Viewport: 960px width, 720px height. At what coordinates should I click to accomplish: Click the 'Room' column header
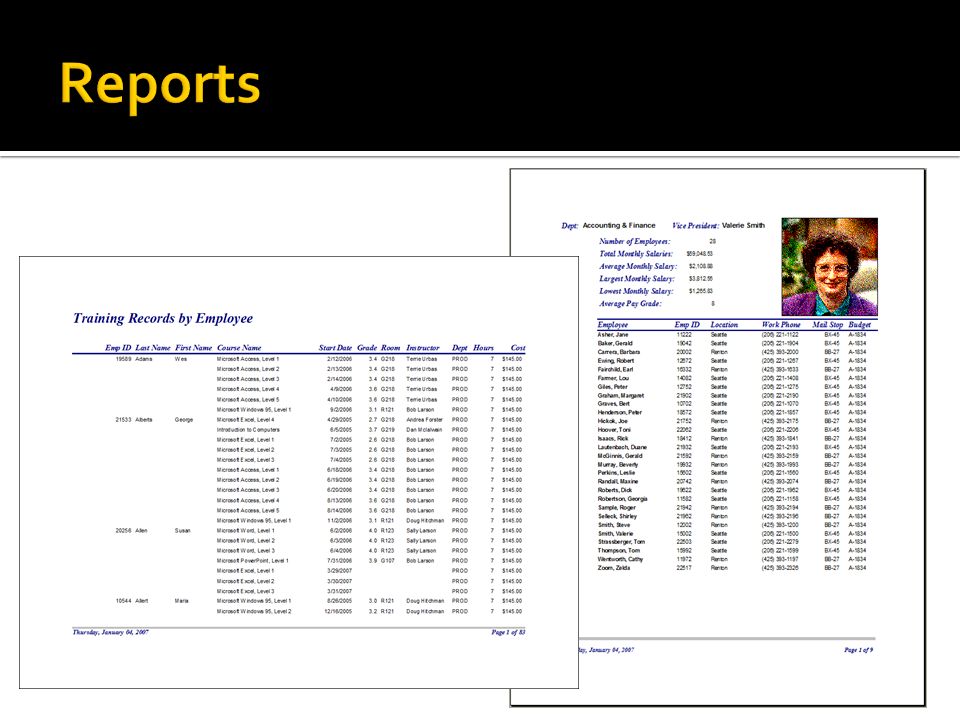[391, 348]
